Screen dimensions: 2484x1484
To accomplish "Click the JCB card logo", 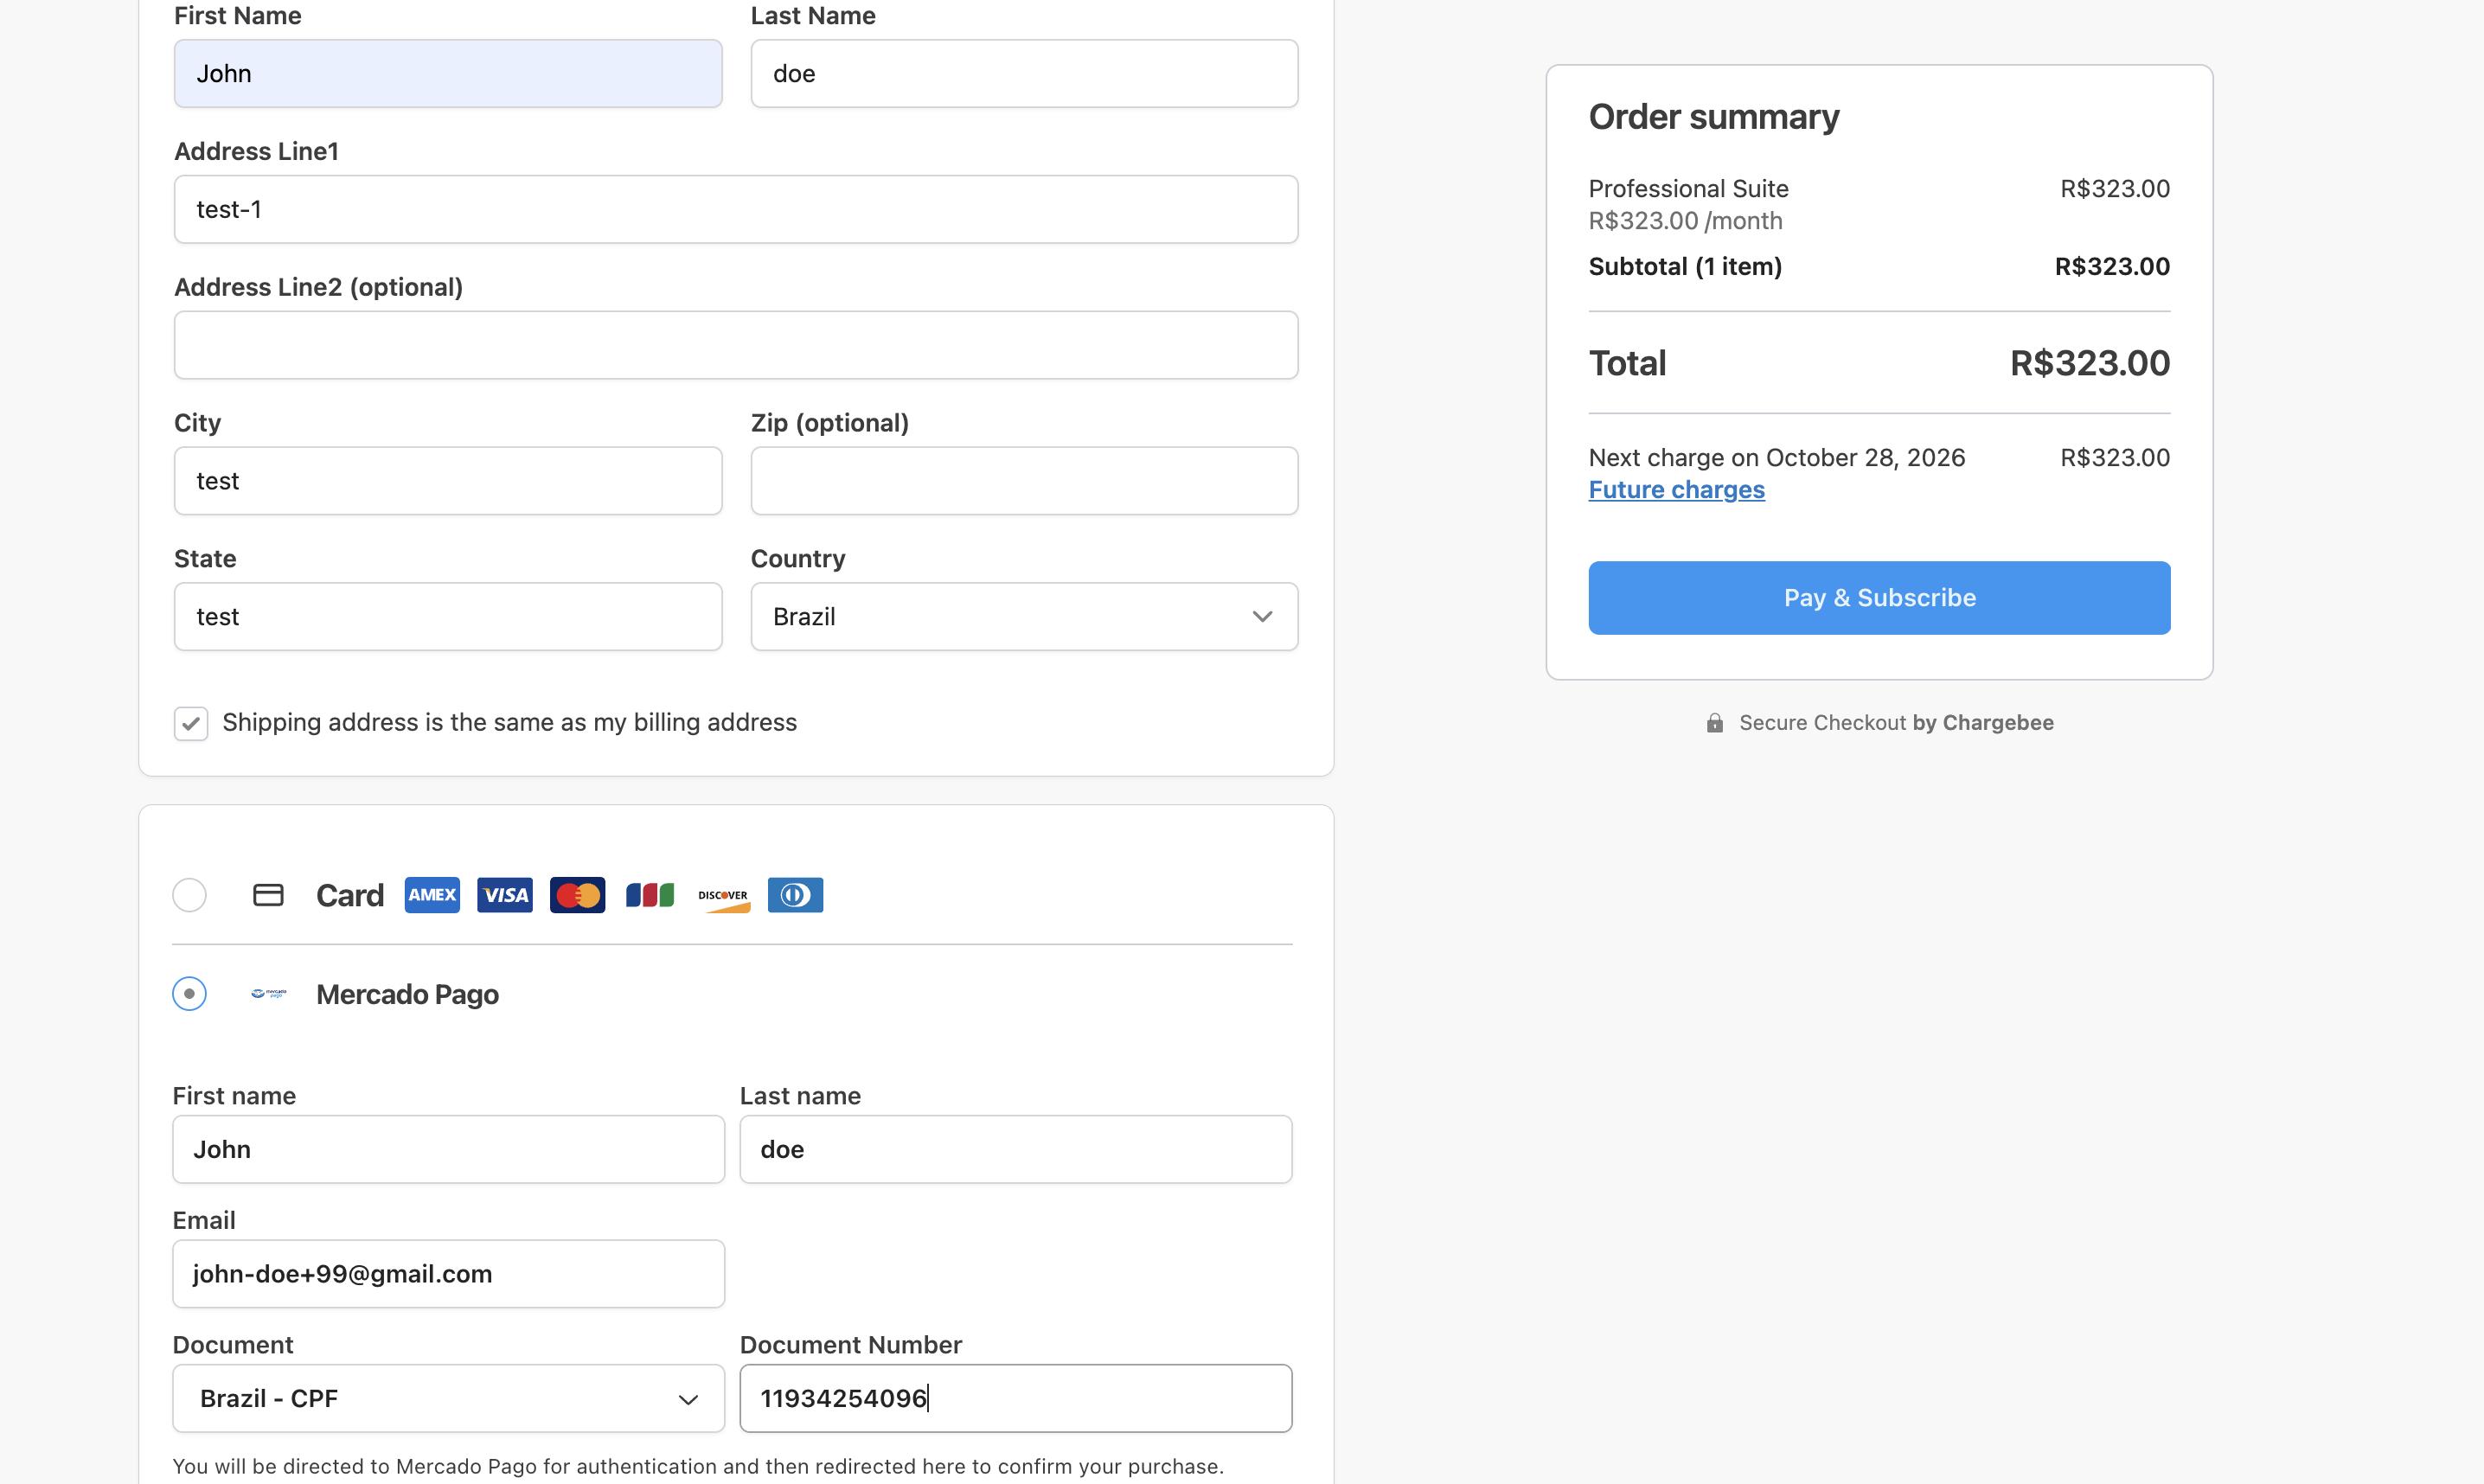I will point(650,895).
